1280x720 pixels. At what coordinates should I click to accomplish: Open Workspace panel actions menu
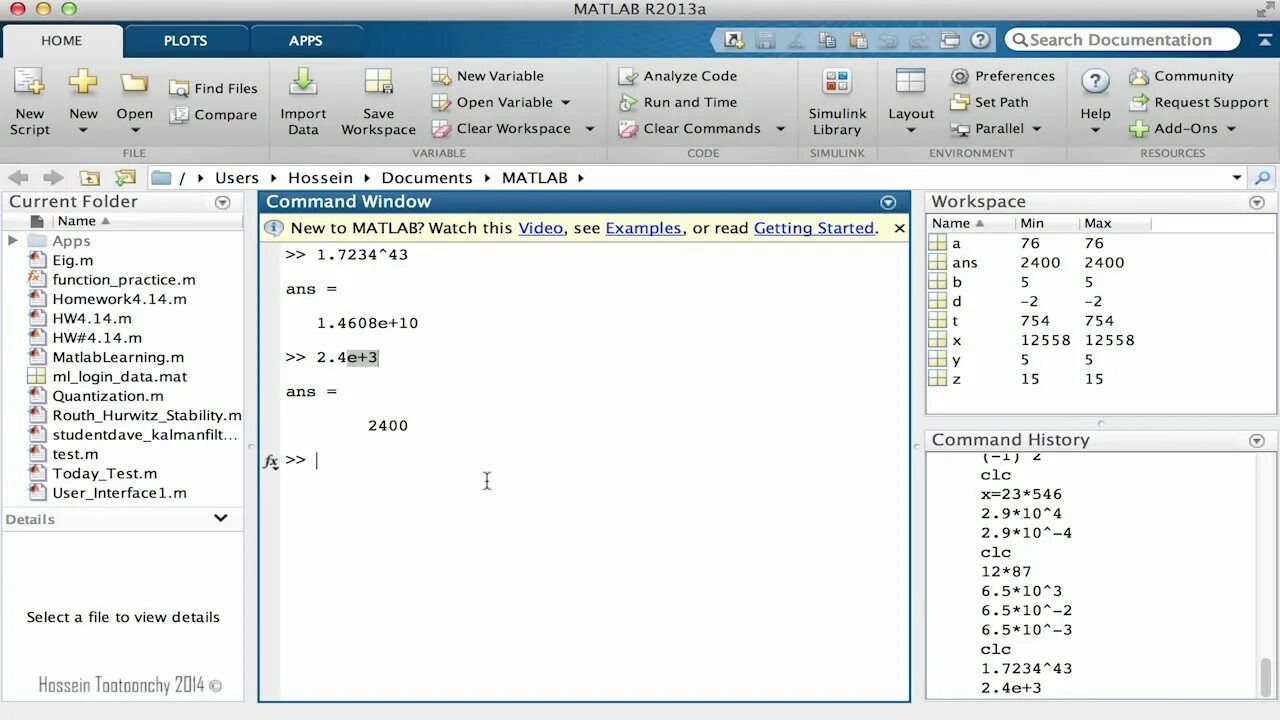pyautogui.click(x=1257, y=202)
